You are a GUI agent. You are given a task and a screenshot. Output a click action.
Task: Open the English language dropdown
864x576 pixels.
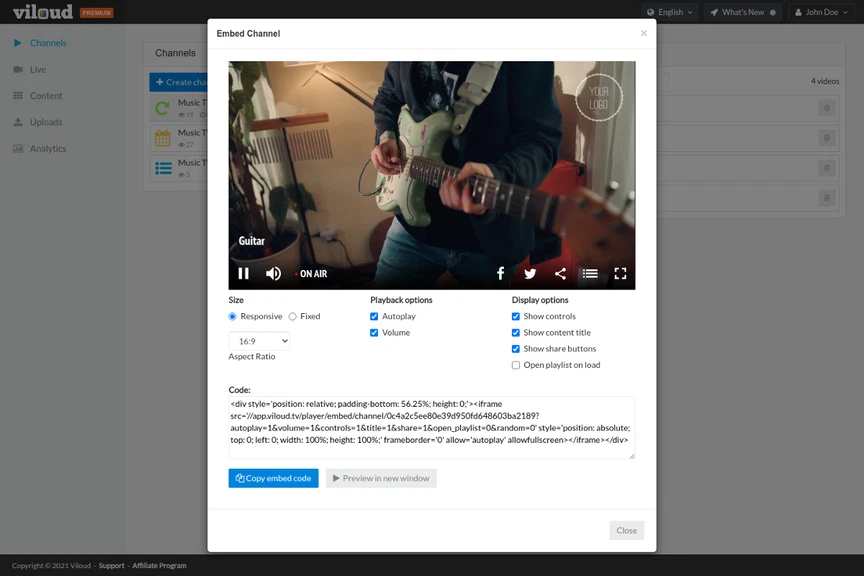668,12
